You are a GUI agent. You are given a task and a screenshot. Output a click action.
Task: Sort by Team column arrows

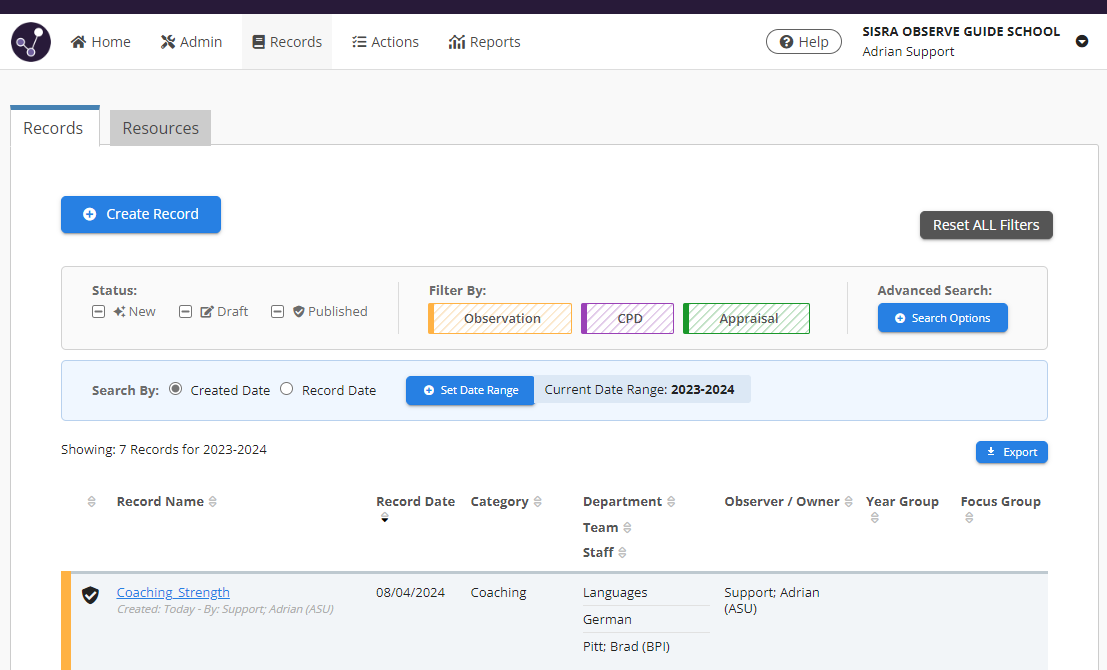628,528
